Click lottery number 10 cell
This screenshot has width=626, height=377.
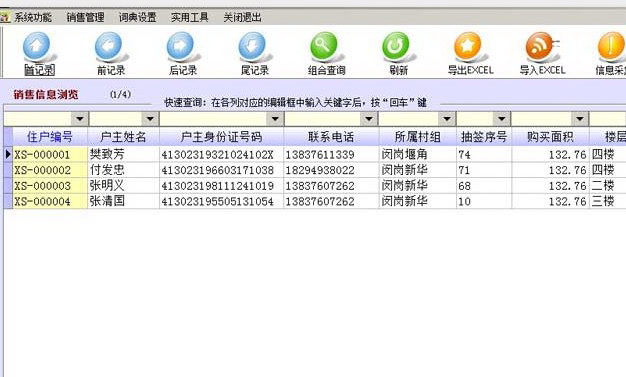point(484,201)
